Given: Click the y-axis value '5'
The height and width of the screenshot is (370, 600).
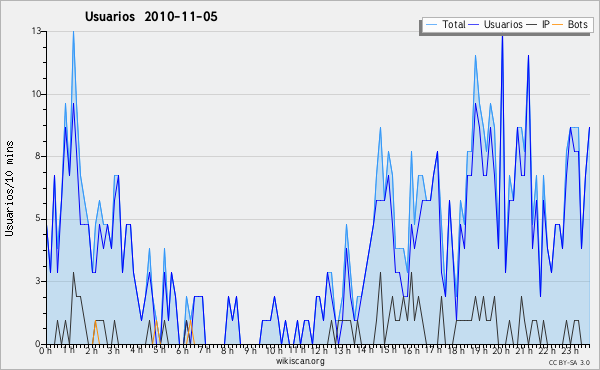Looking at the screenshot, I should (39, 219).
